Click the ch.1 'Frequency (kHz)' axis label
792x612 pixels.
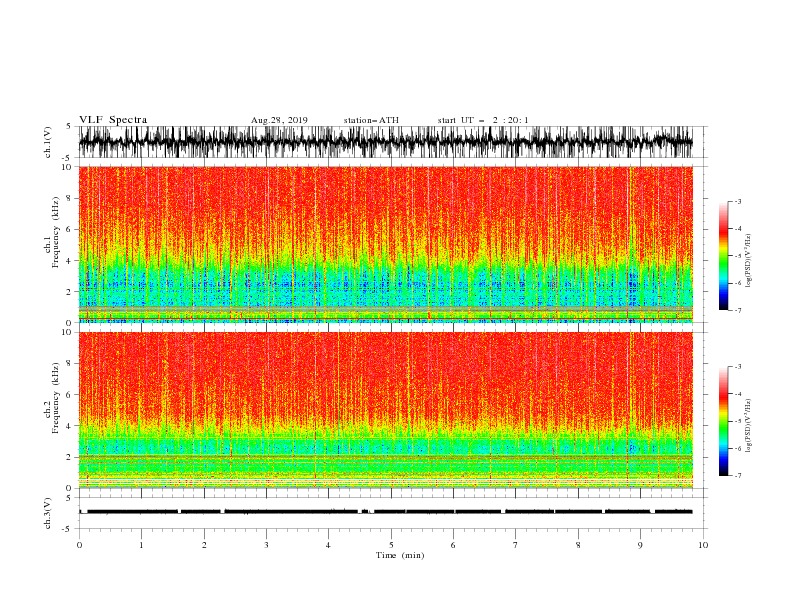click(56, 232)
